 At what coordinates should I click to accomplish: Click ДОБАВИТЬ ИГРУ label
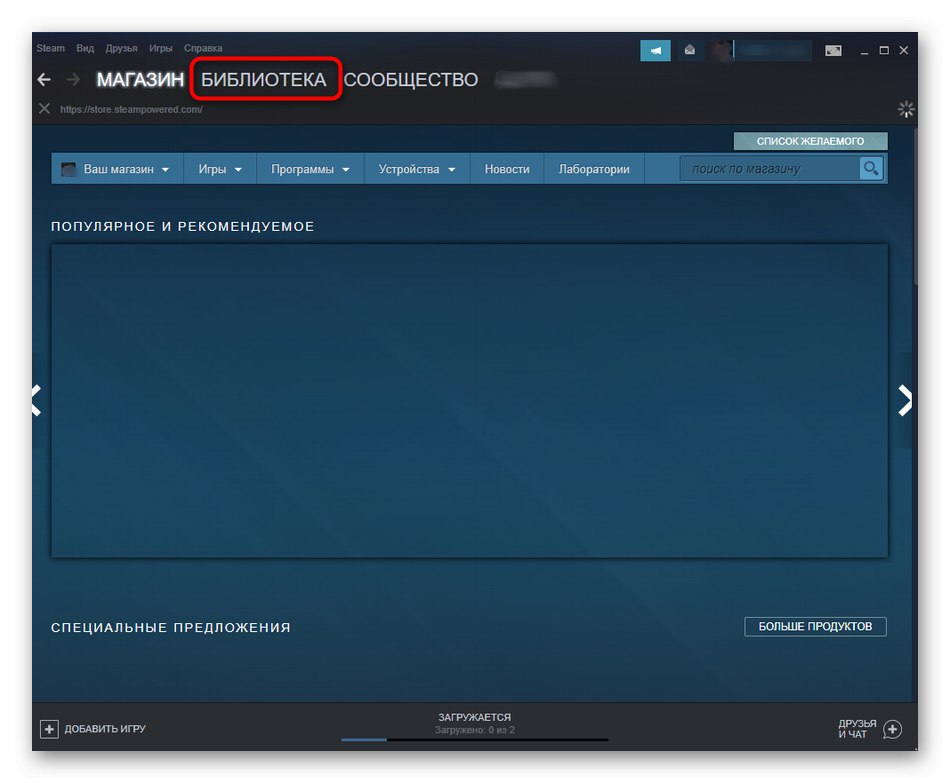(105, 728)
